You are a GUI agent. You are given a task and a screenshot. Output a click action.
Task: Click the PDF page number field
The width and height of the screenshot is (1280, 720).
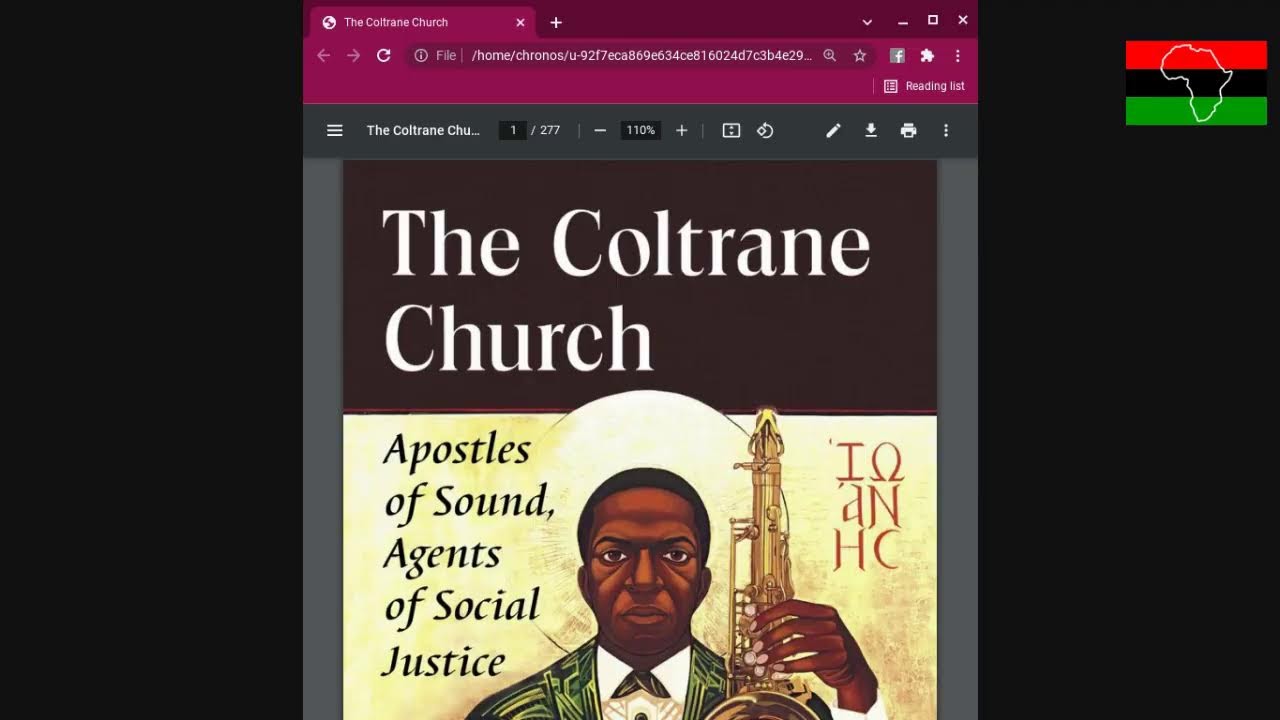(513, 130)
